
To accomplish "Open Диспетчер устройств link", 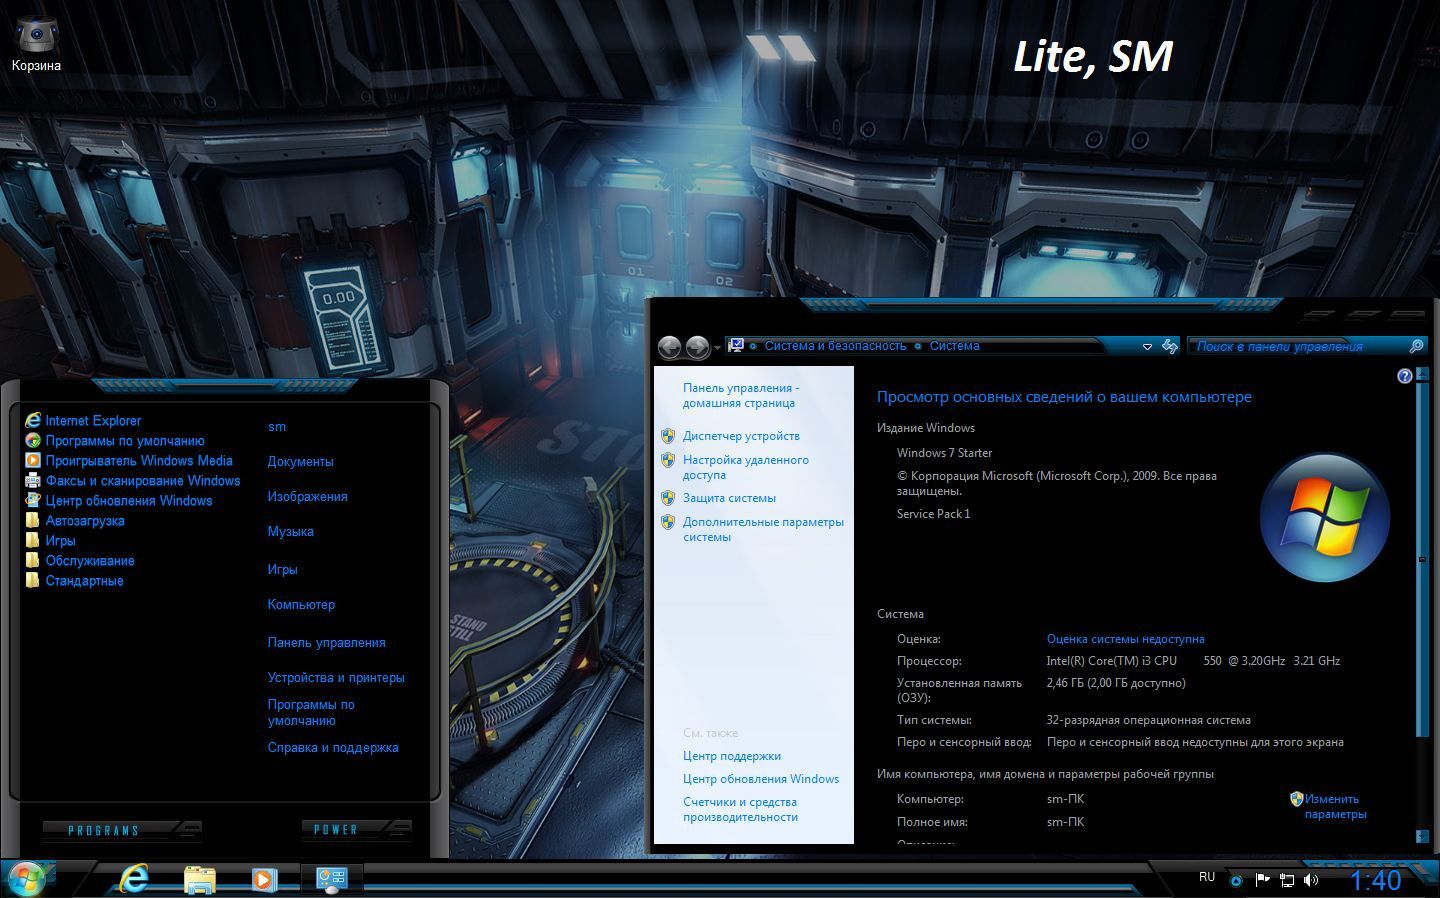I will coord(741,436).
